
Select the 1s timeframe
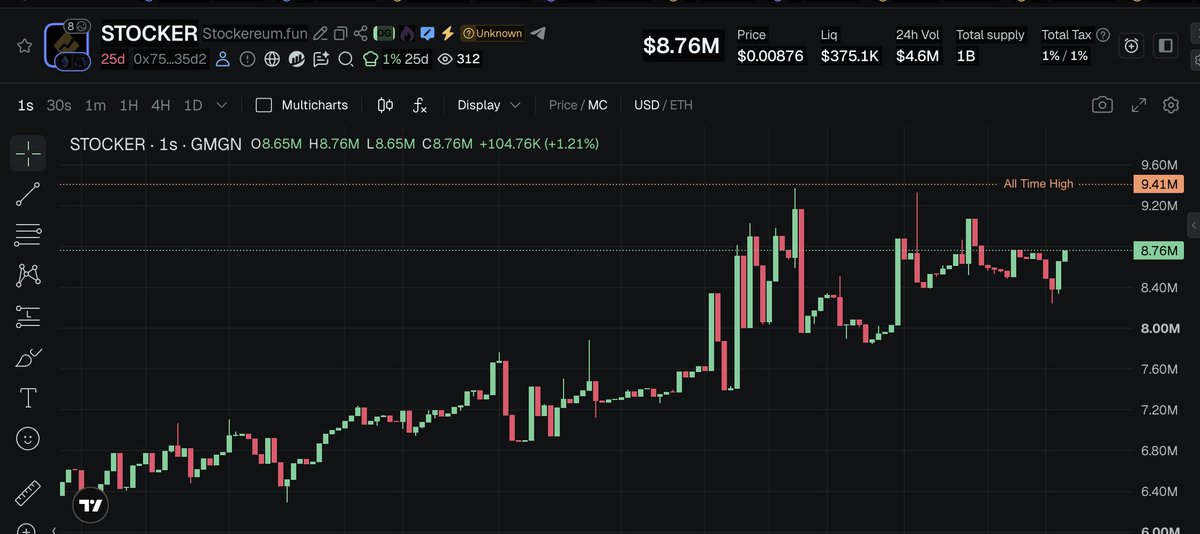pos(25,105)
